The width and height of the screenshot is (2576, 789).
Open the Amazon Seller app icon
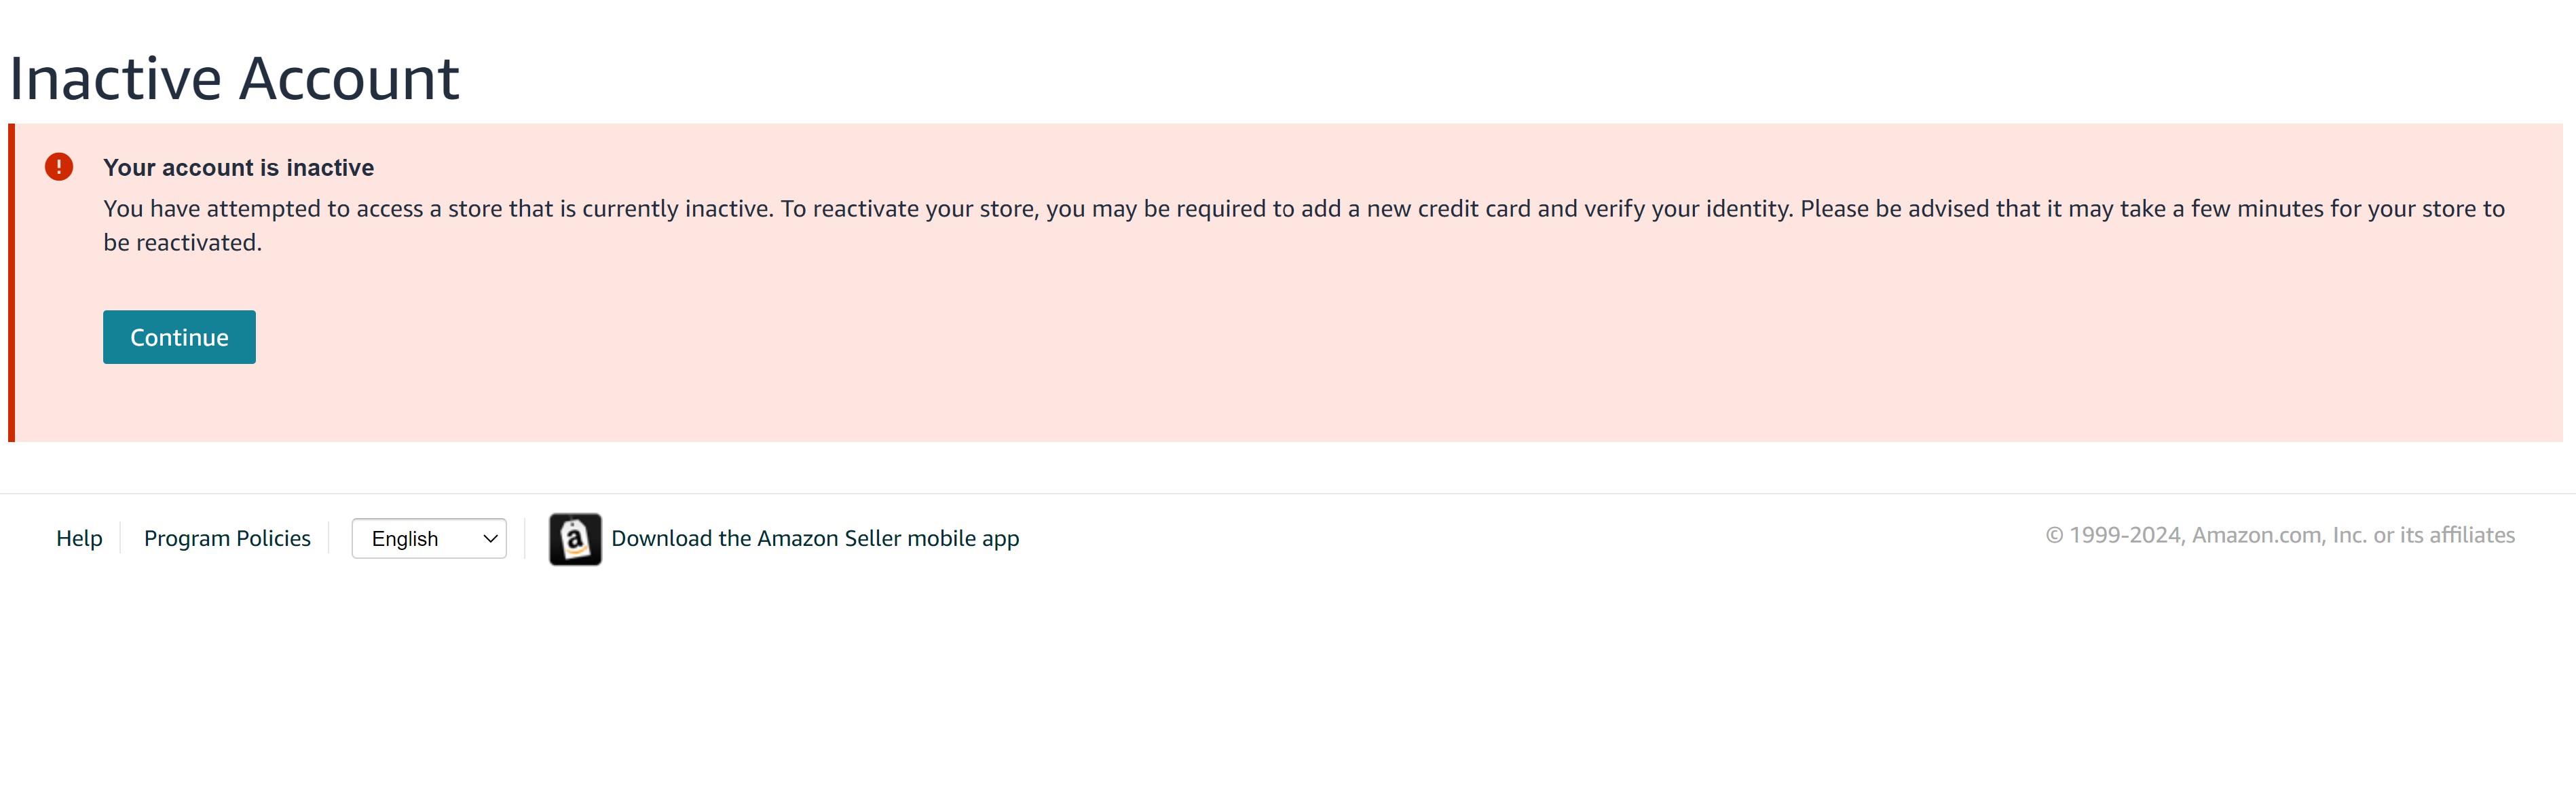[575, 539]
